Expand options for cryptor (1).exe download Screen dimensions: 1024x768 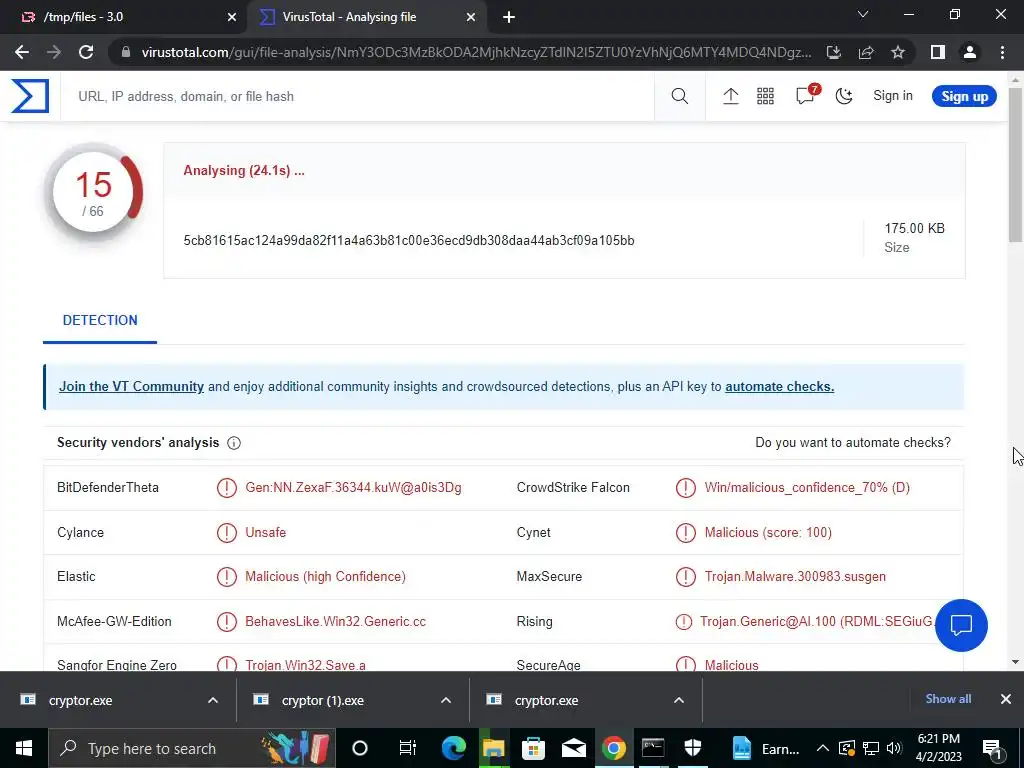tap(446, 700)
